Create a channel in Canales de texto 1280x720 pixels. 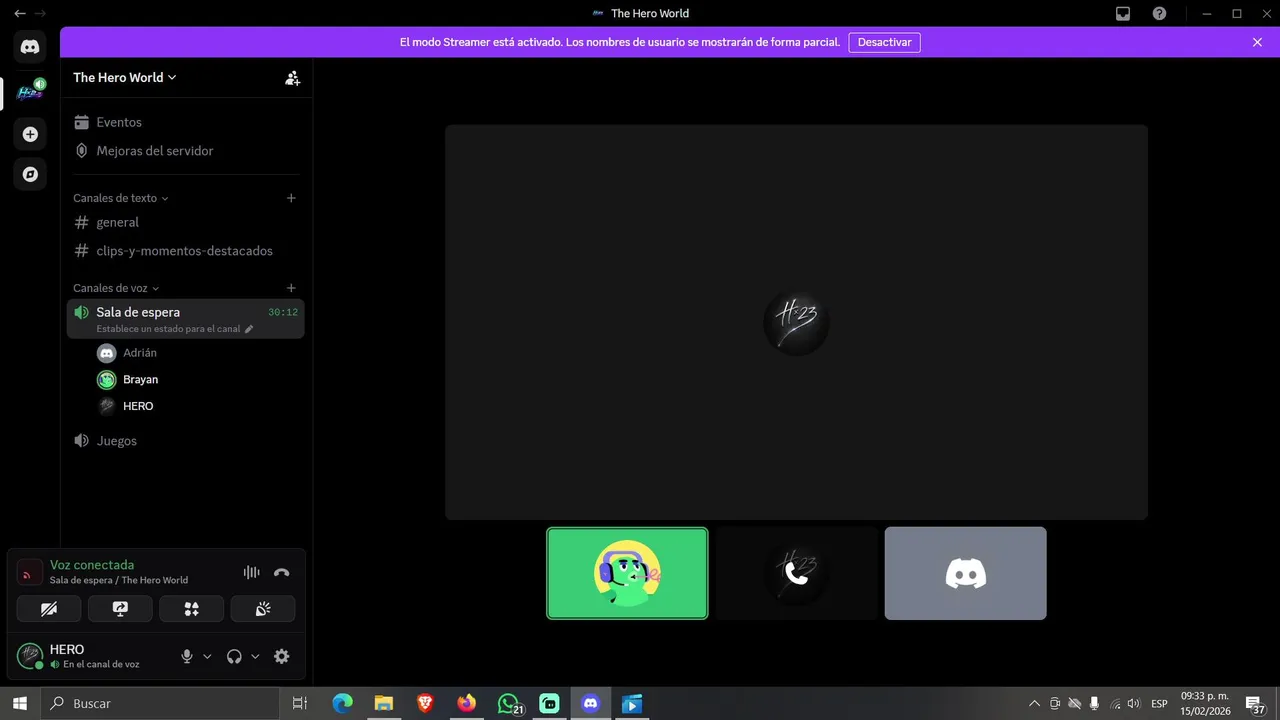pos(291,198)
